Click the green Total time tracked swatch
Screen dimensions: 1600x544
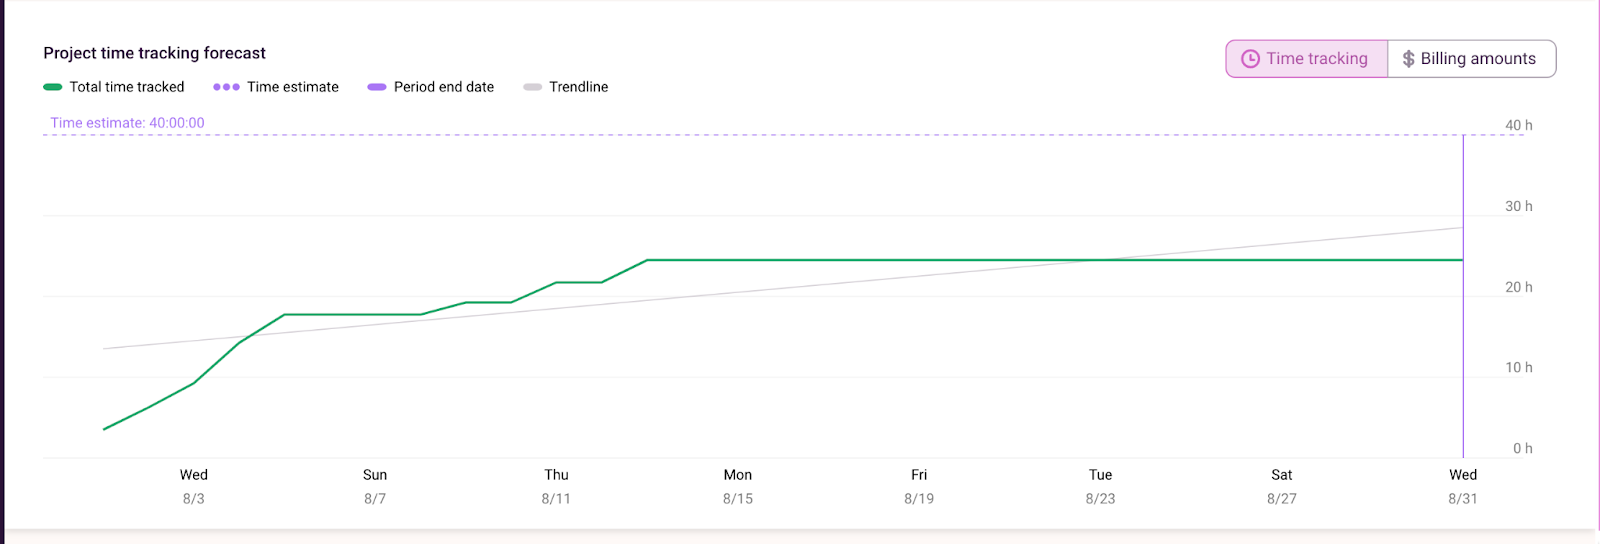tap(53, 87)
